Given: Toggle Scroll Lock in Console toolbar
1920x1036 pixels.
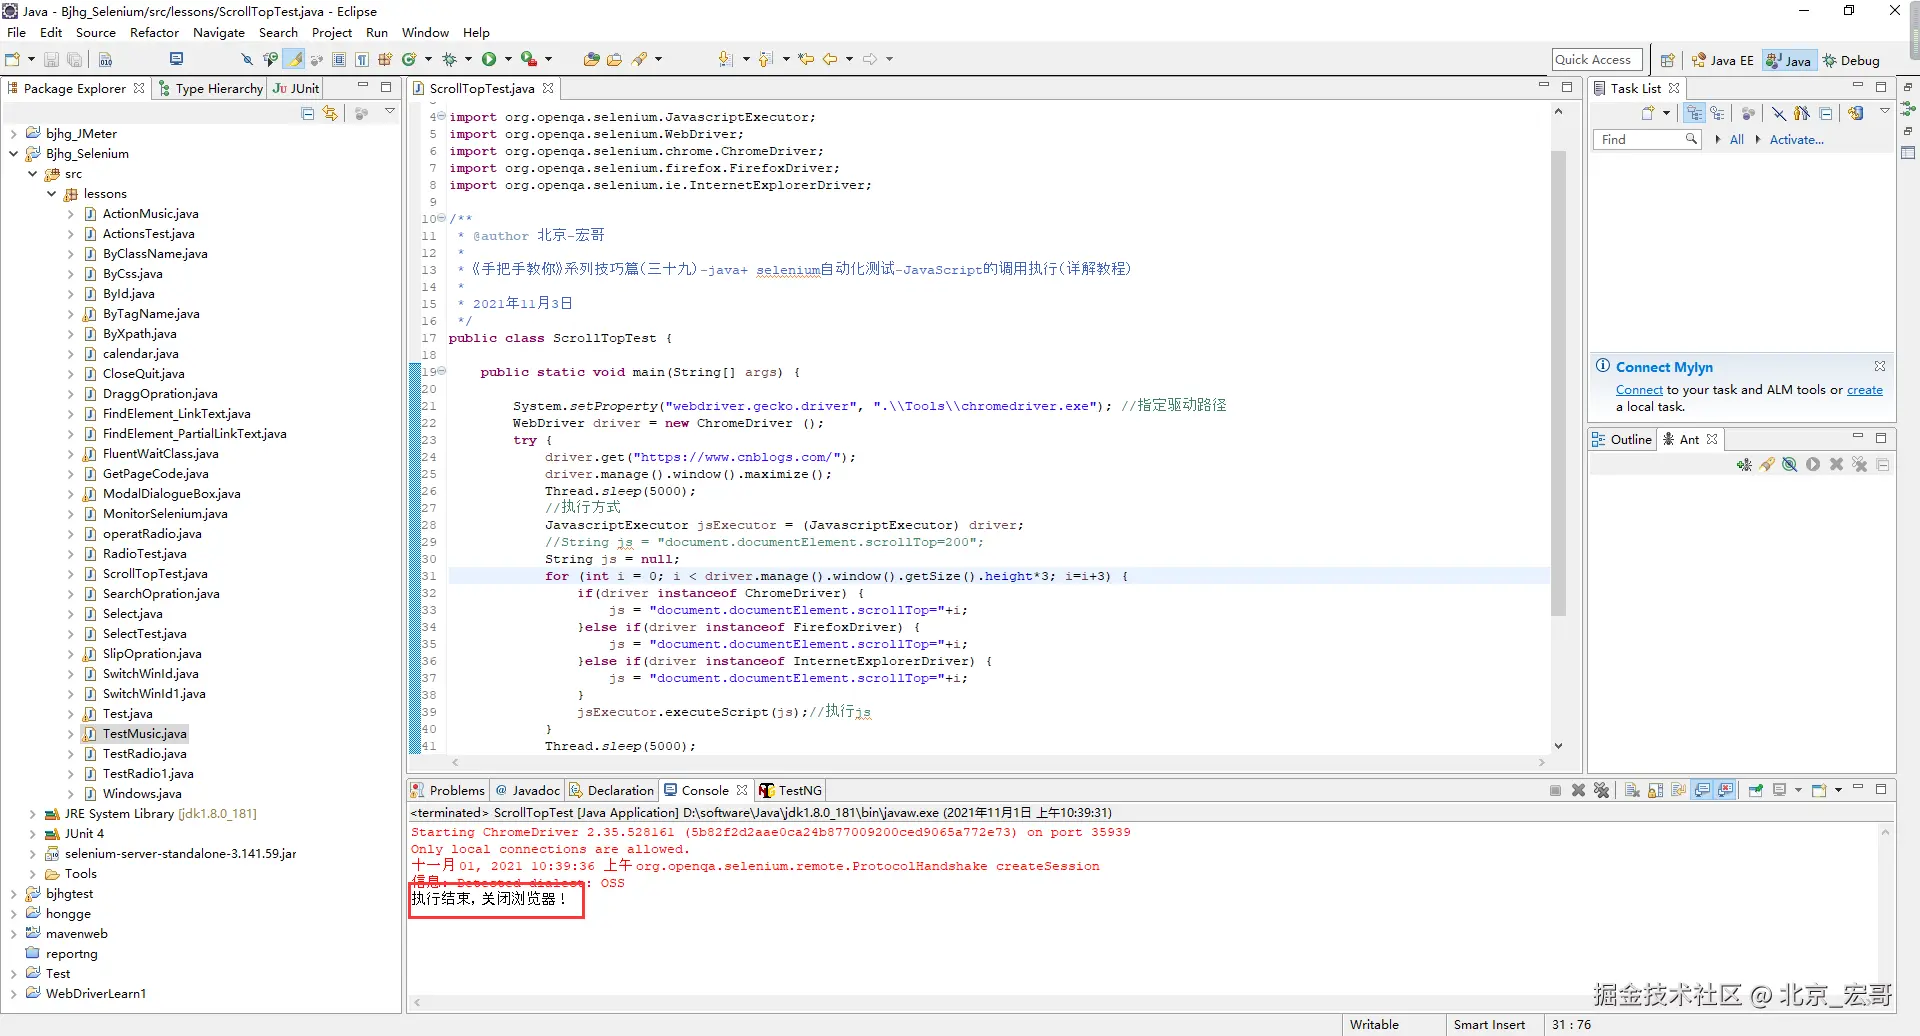Looking at the screenshot, I should [1656, 791].
